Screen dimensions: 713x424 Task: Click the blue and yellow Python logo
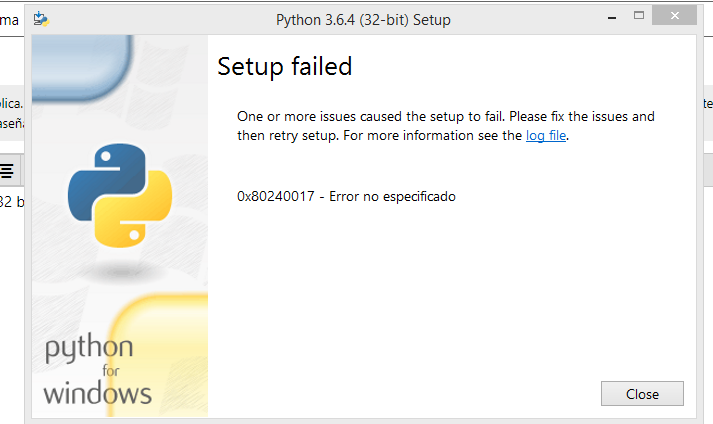click(x=120, y=196)
